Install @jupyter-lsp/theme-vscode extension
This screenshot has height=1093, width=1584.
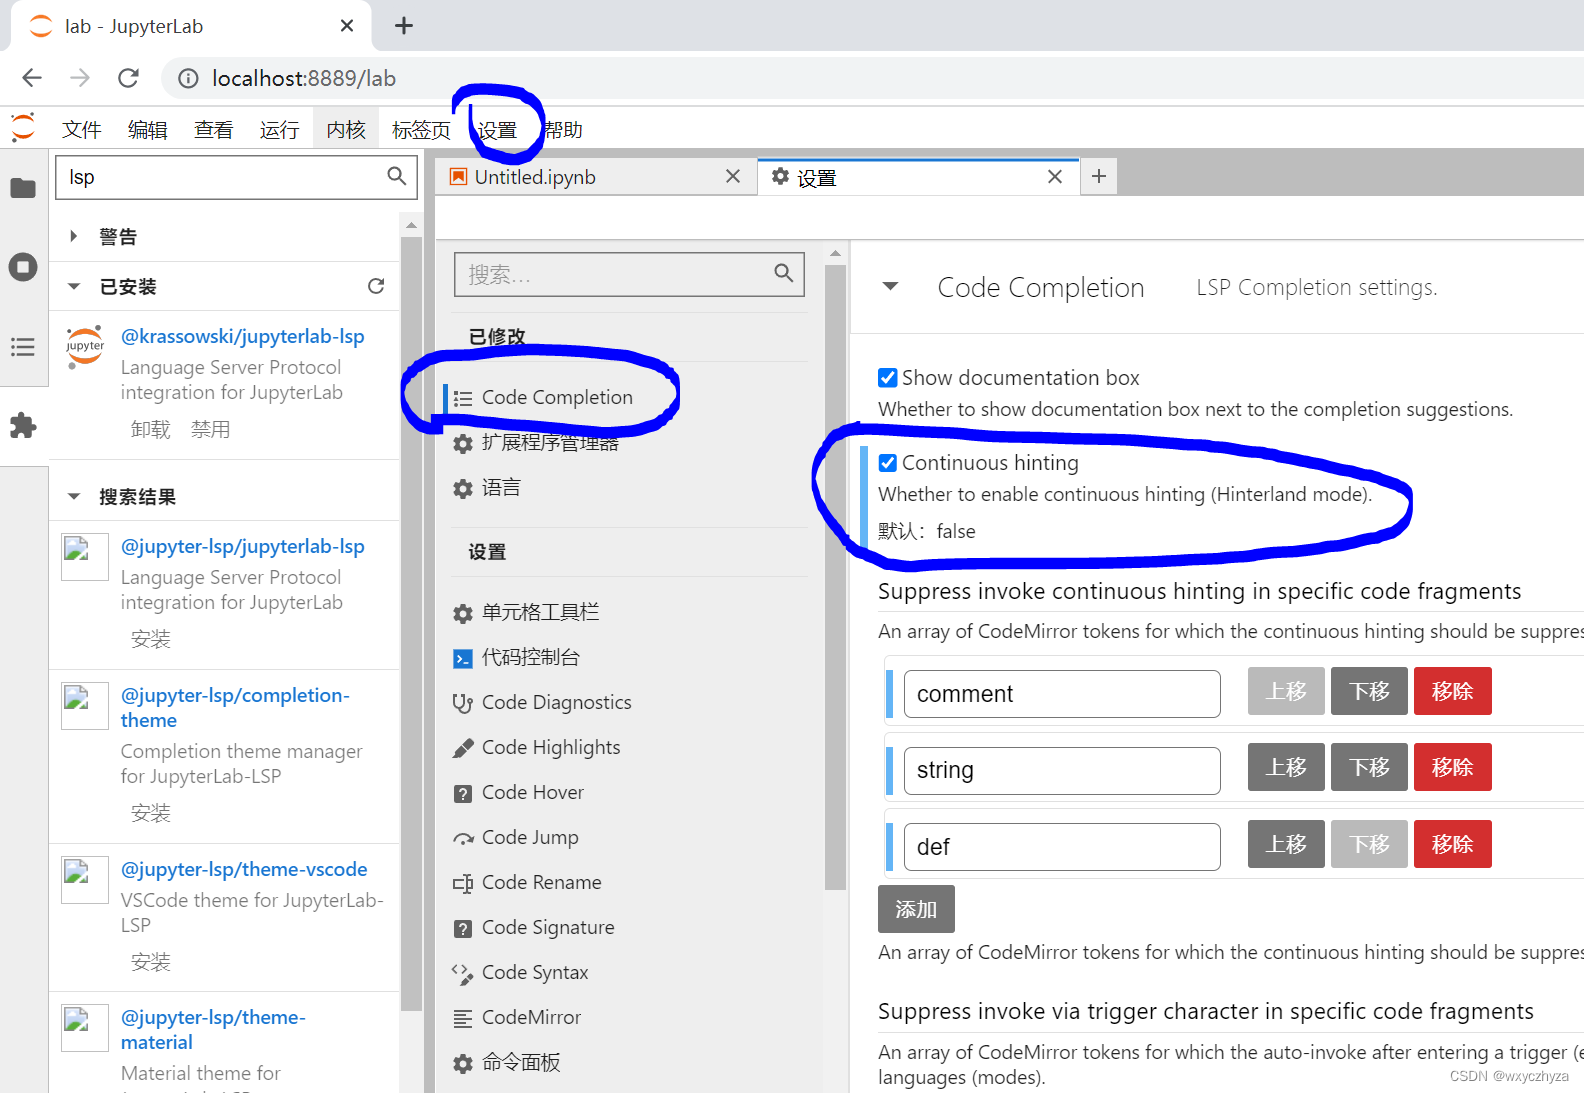tap(151, 962)
